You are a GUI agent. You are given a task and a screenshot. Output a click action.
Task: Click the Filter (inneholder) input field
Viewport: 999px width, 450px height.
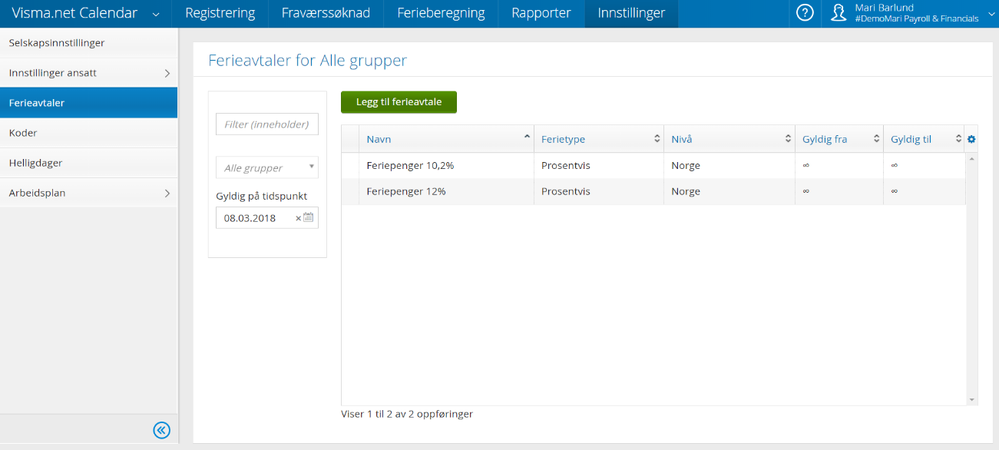[267, 124]
